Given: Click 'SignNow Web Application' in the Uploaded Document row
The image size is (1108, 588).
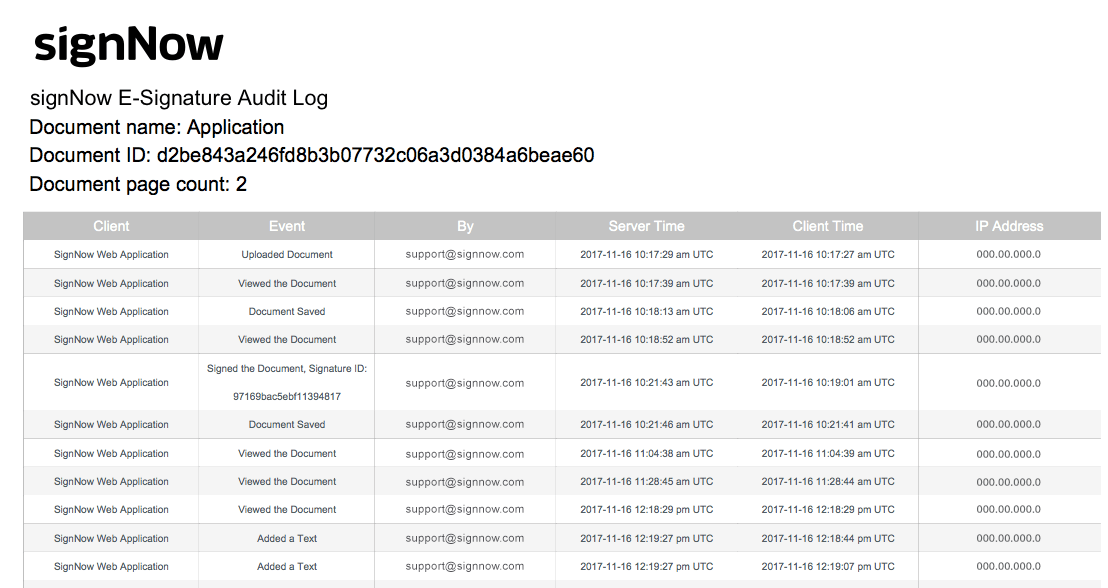Looking at the screenshot, I should click(111, 254).
